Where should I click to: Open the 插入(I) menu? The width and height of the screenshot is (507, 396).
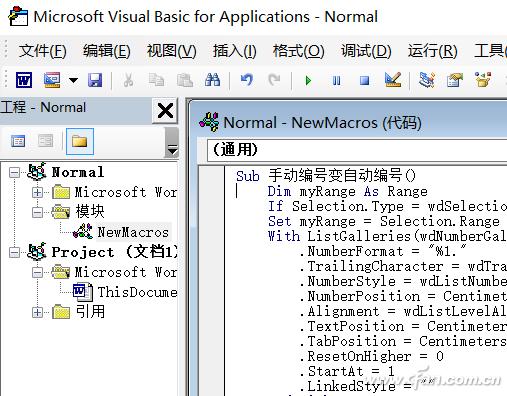[x=235, y=51]
